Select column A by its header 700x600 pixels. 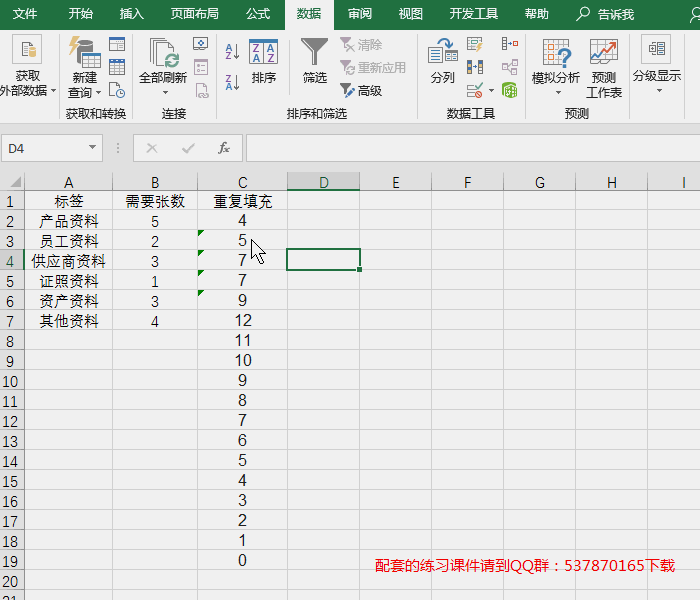coord(68,182)
